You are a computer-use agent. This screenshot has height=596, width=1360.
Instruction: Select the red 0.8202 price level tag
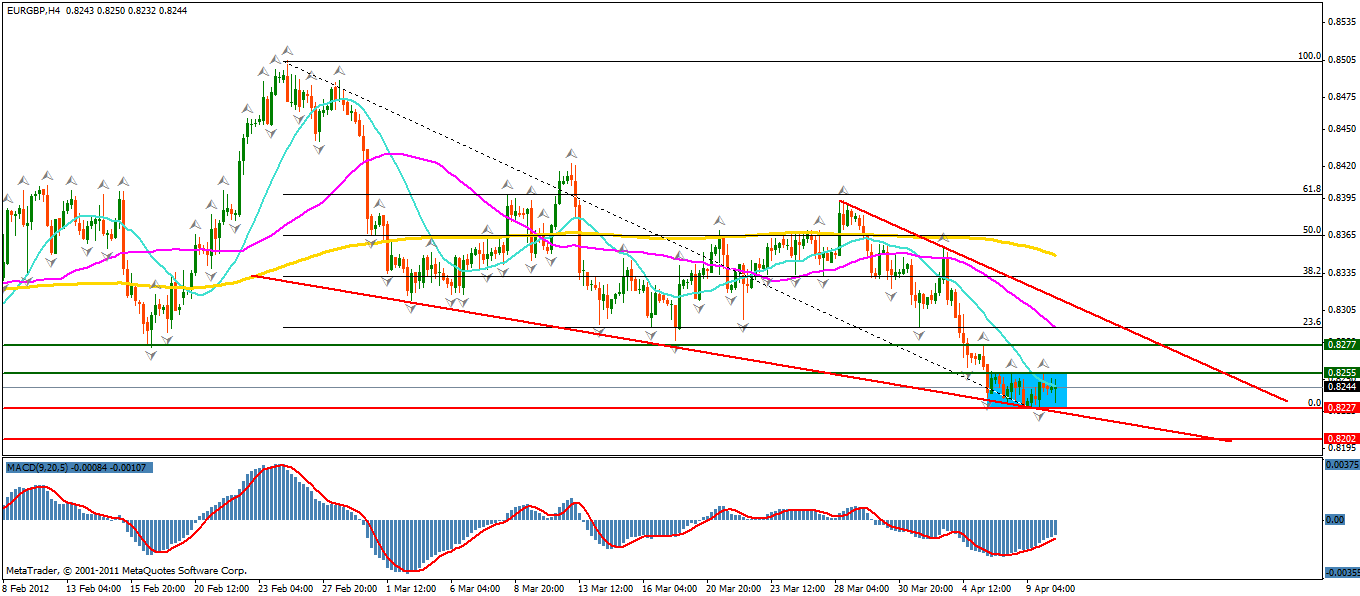tap(1340, 439)
